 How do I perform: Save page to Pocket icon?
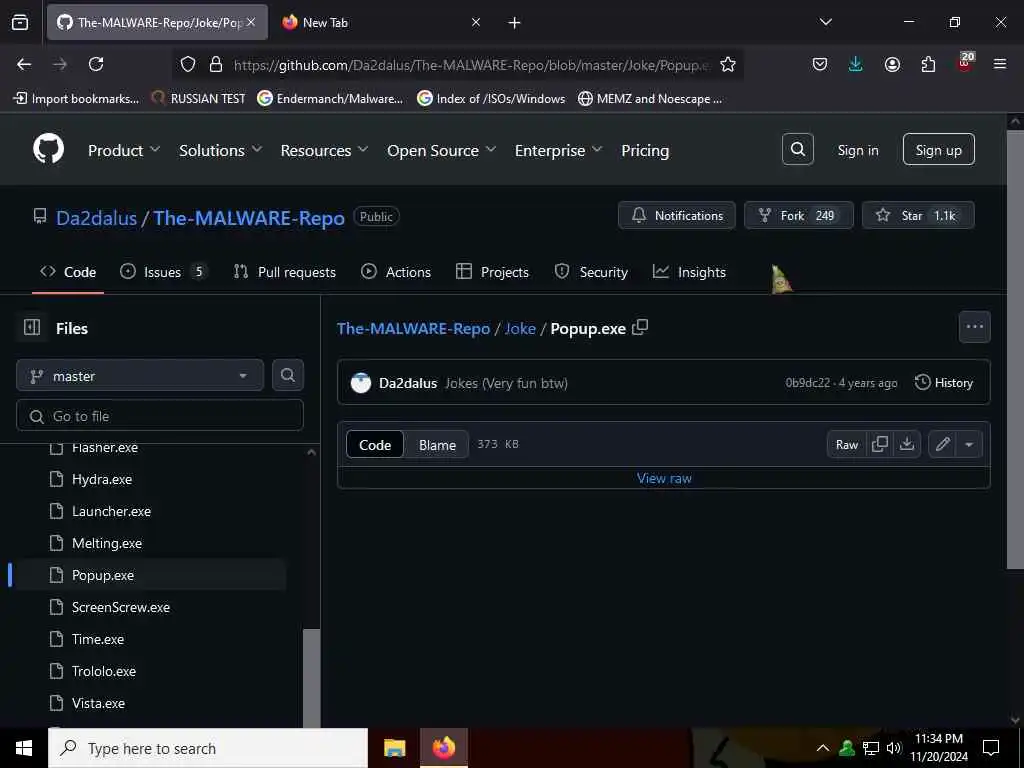[x=820, y=64]
